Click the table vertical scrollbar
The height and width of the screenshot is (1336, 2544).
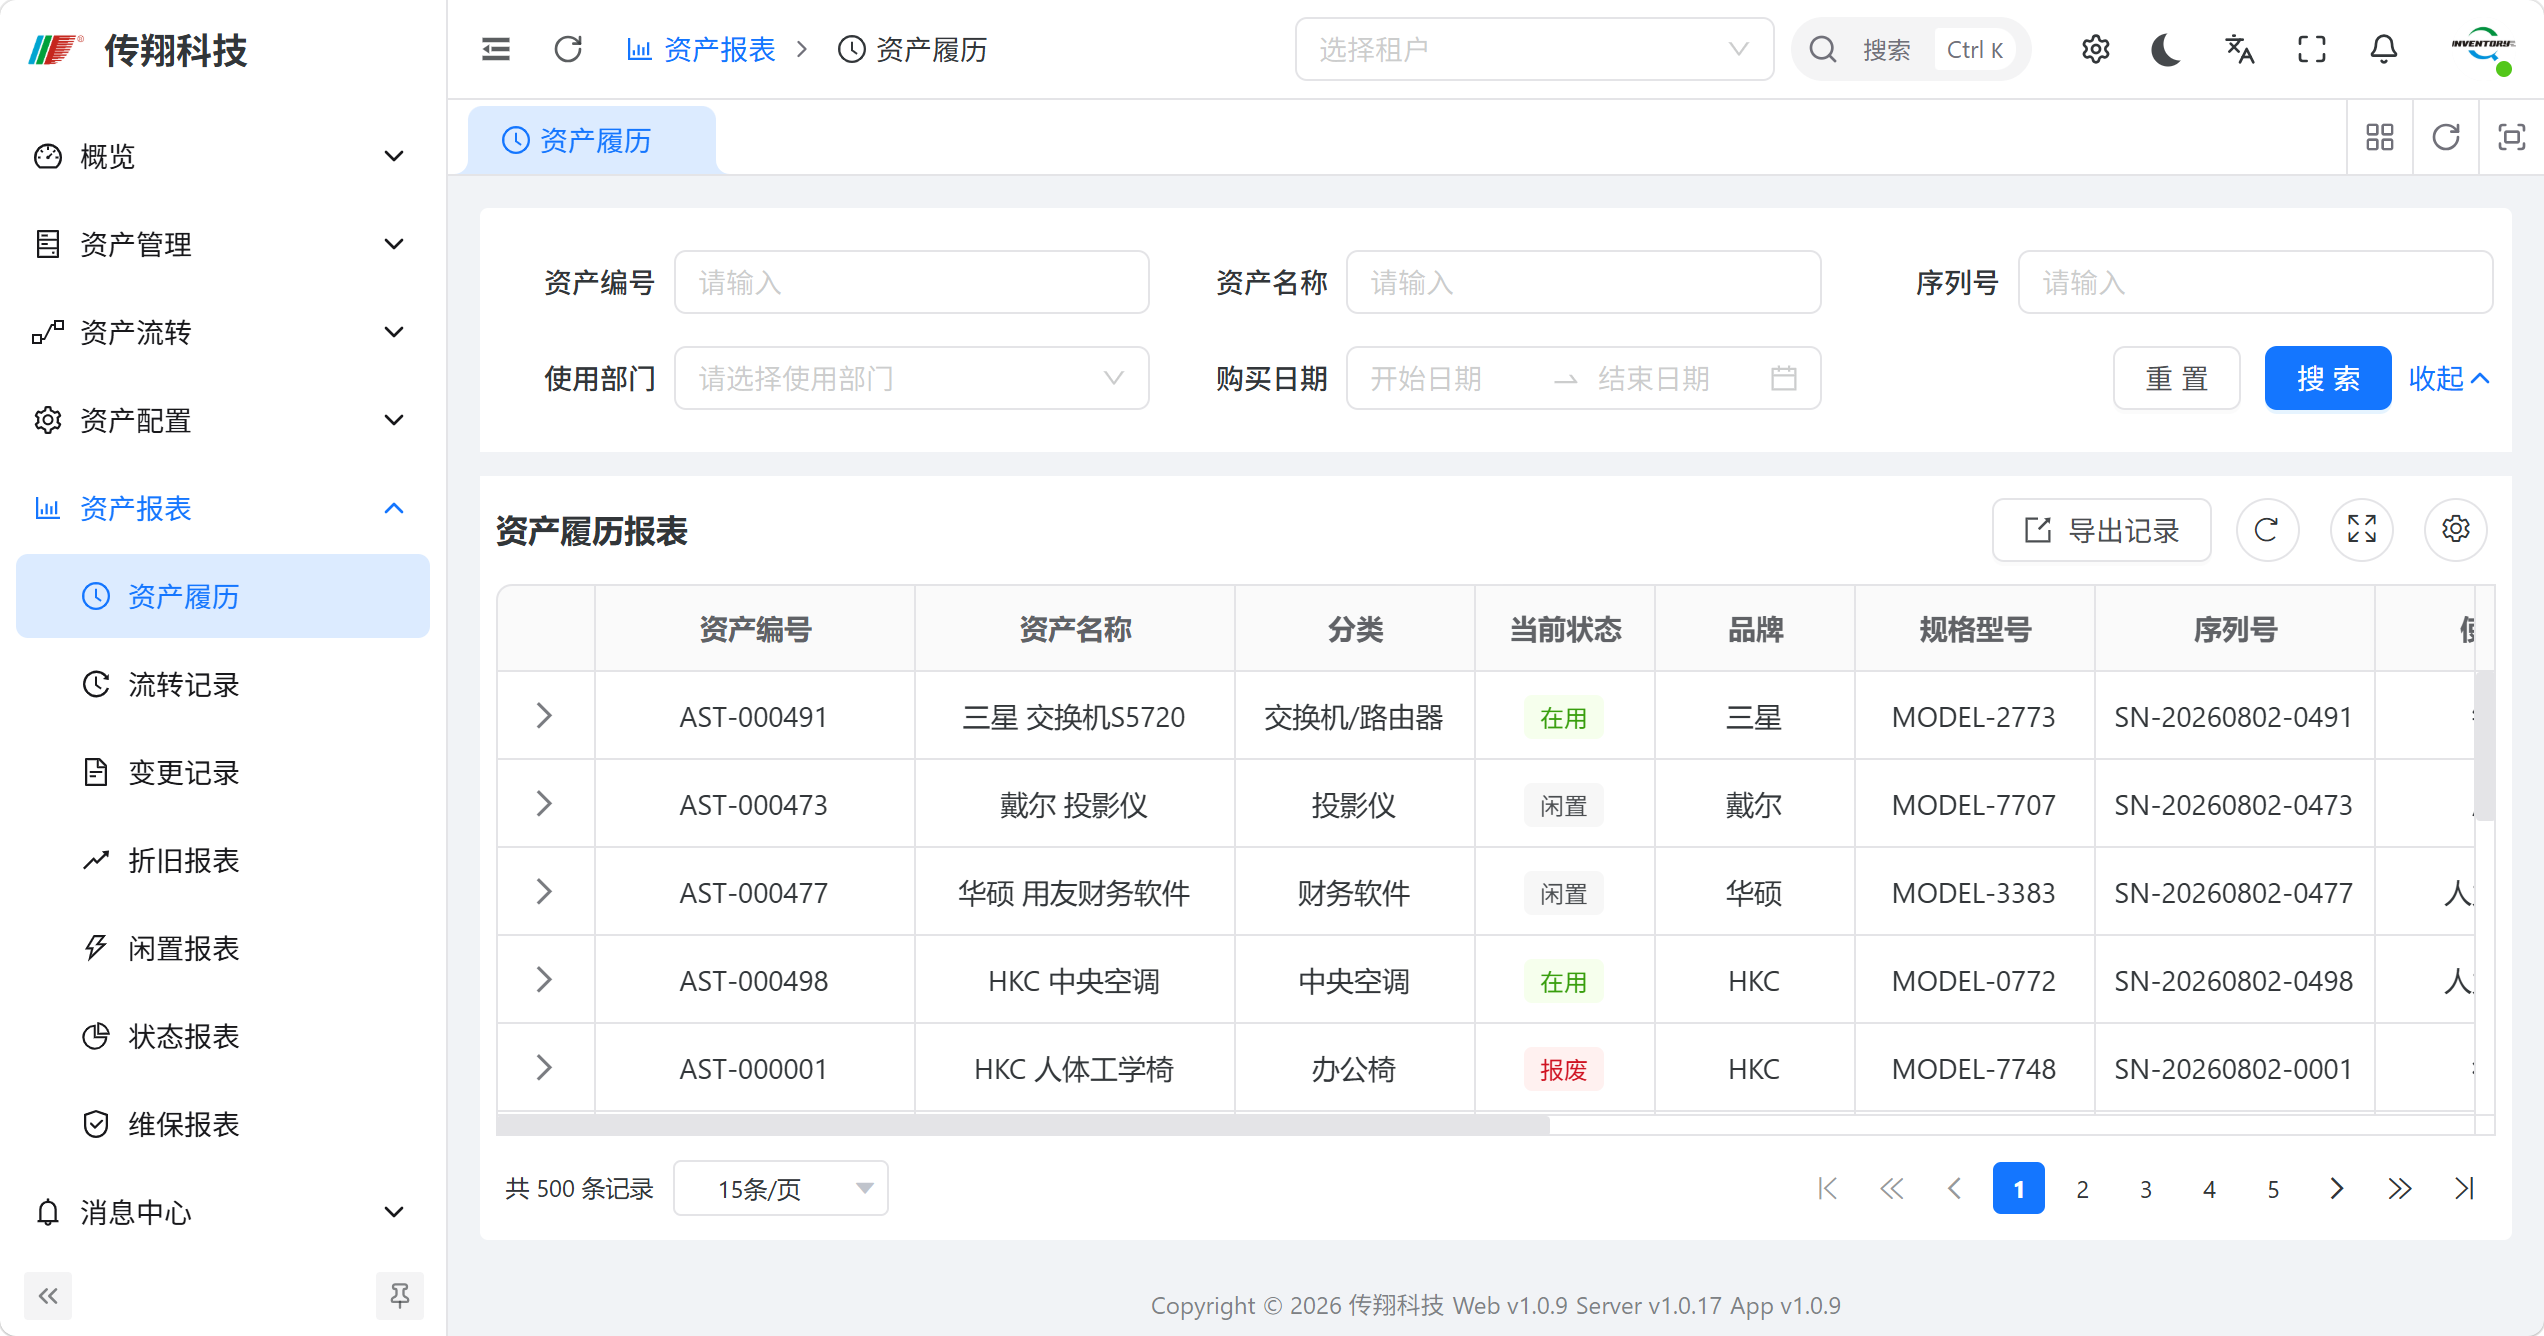coord(2484,745)
